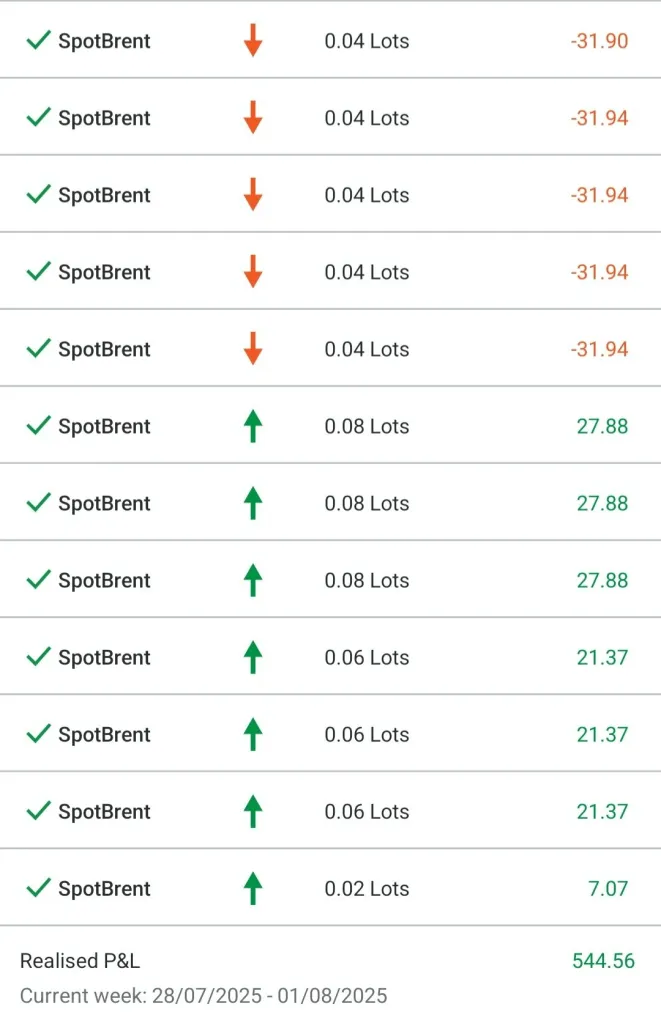Expand the SpotBrent trade showing -31.90
Screen dimensions: 661x1023
[x=104, y=41]
